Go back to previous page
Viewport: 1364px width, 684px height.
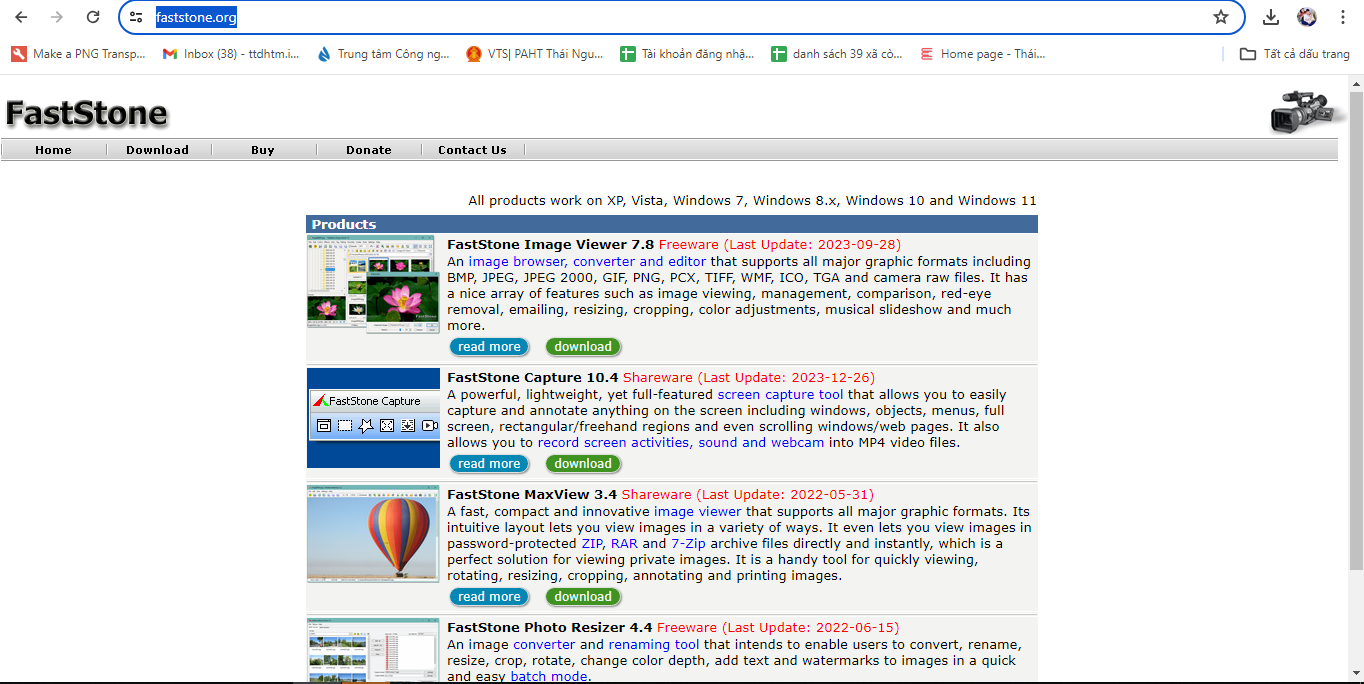21,17
